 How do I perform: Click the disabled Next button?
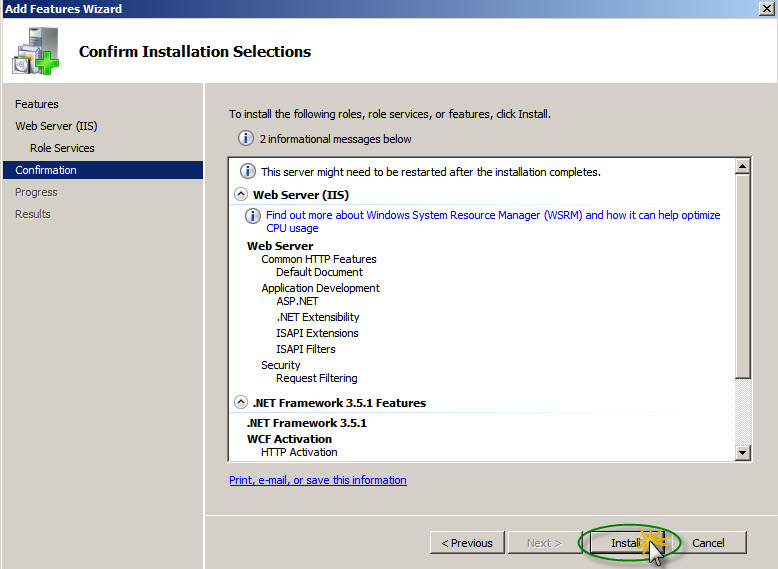pos(544,543)
